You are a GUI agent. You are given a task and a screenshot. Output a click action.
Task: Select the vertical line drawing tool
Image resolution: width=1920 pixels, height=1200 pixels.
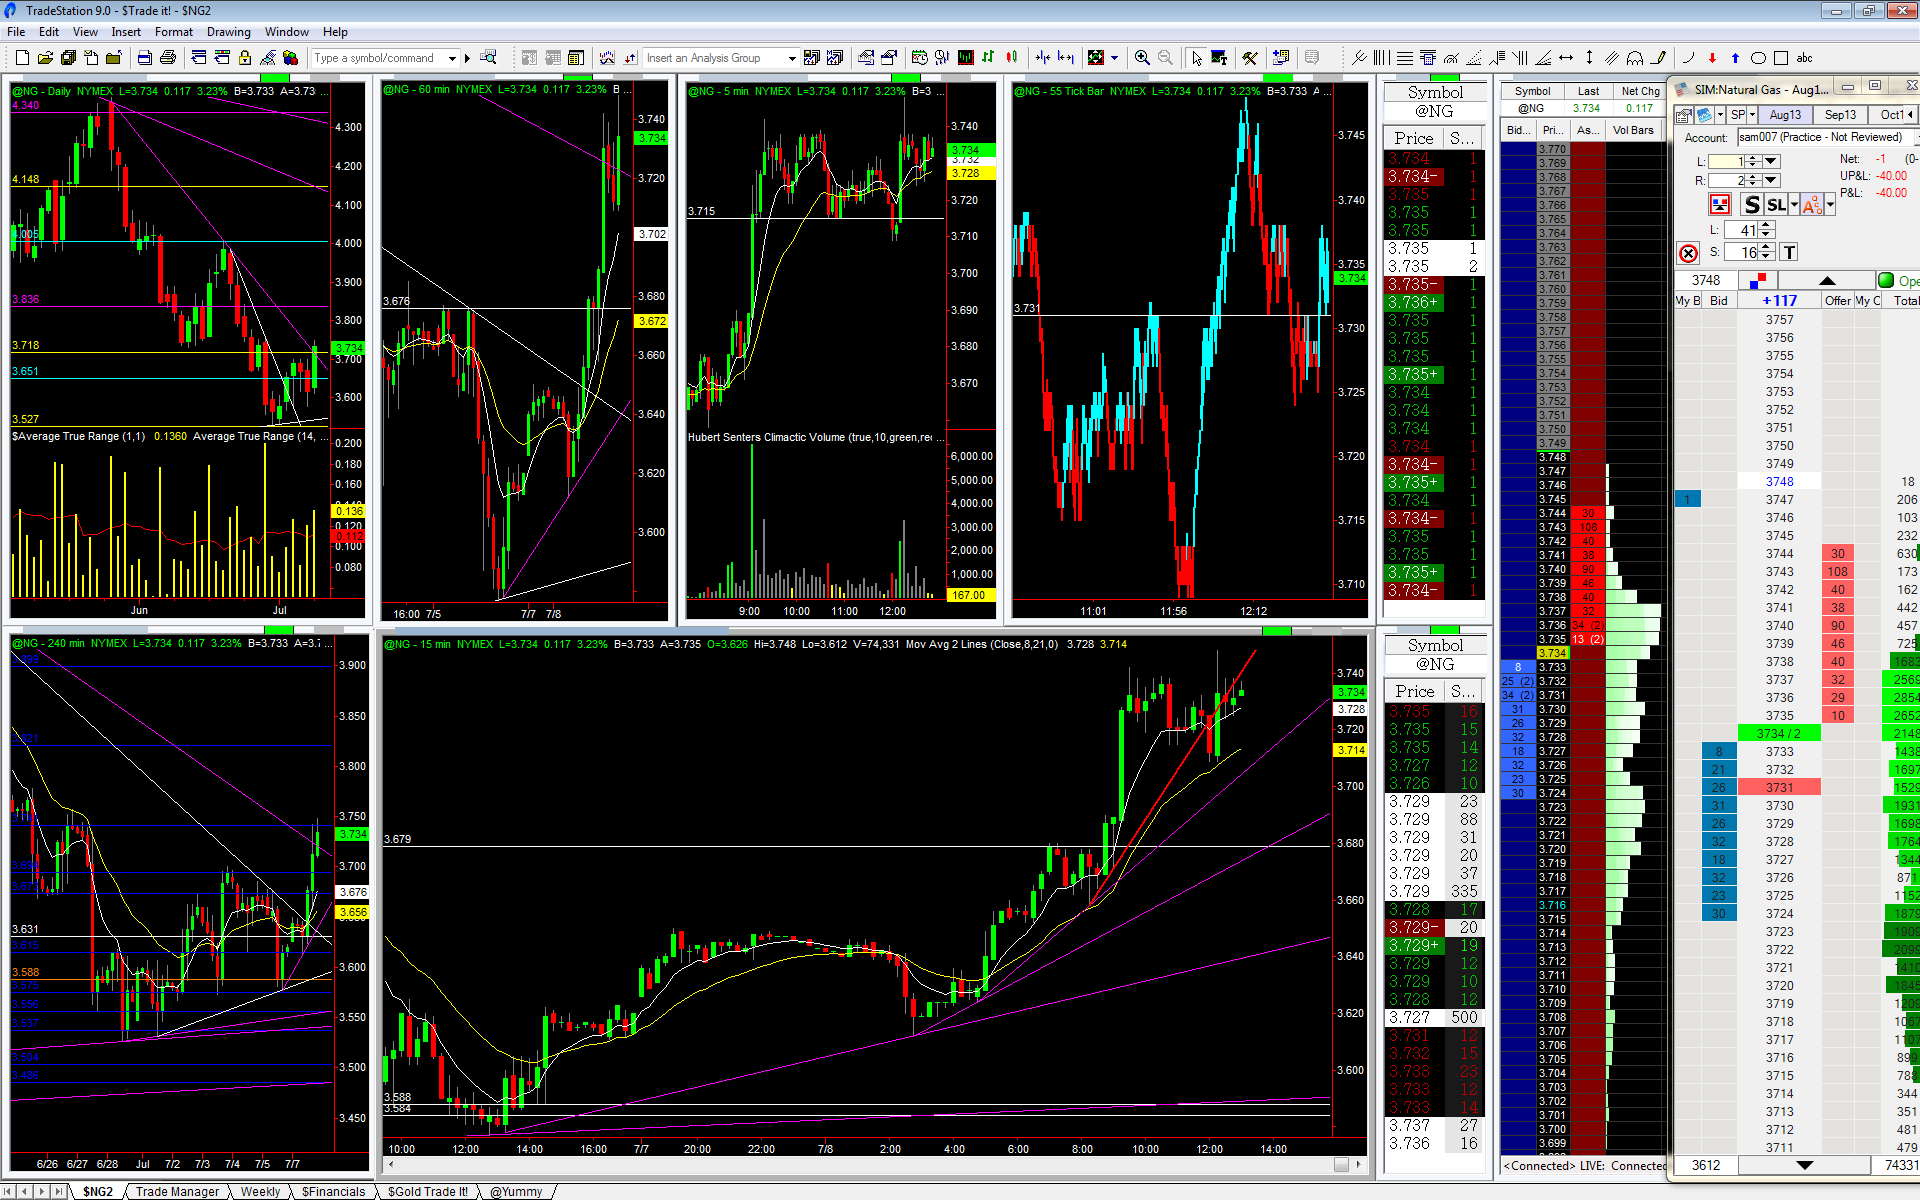tap(1588, 58)
